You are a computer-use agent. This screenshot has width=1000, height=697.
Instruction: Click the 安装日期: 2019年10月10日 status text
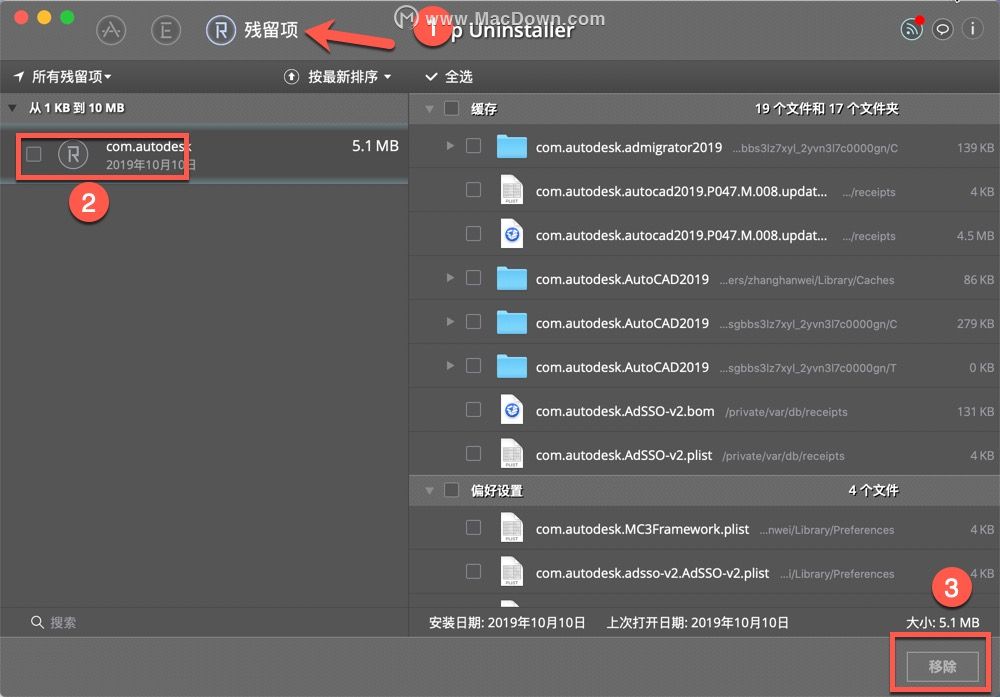click(x=507, y=622)
